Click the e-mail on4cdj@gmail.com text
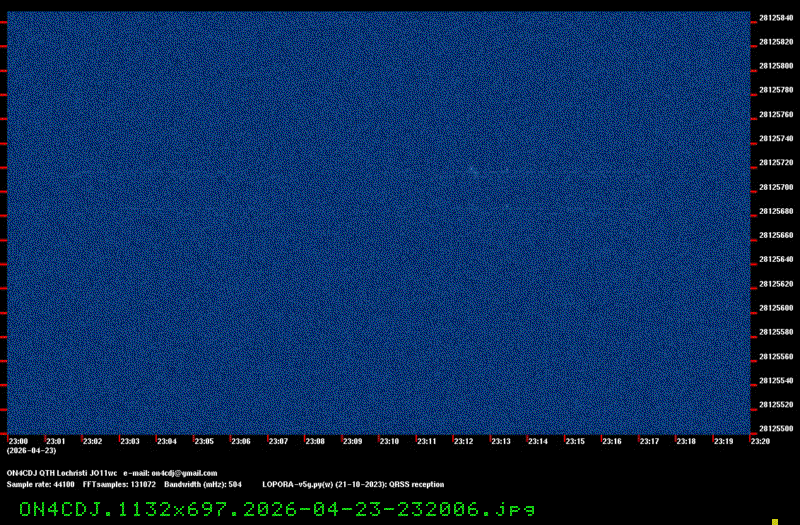The image size is (800, 525). click(170, 473)
